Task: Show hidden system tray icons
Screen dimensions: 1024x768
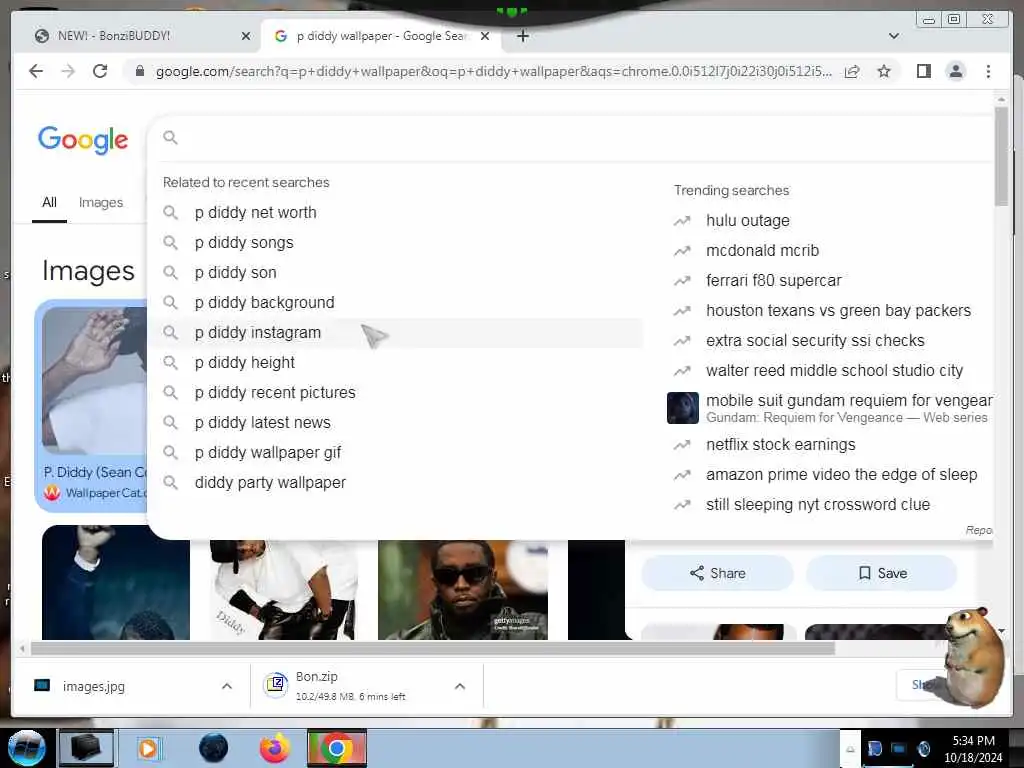Action: [850, 750]
